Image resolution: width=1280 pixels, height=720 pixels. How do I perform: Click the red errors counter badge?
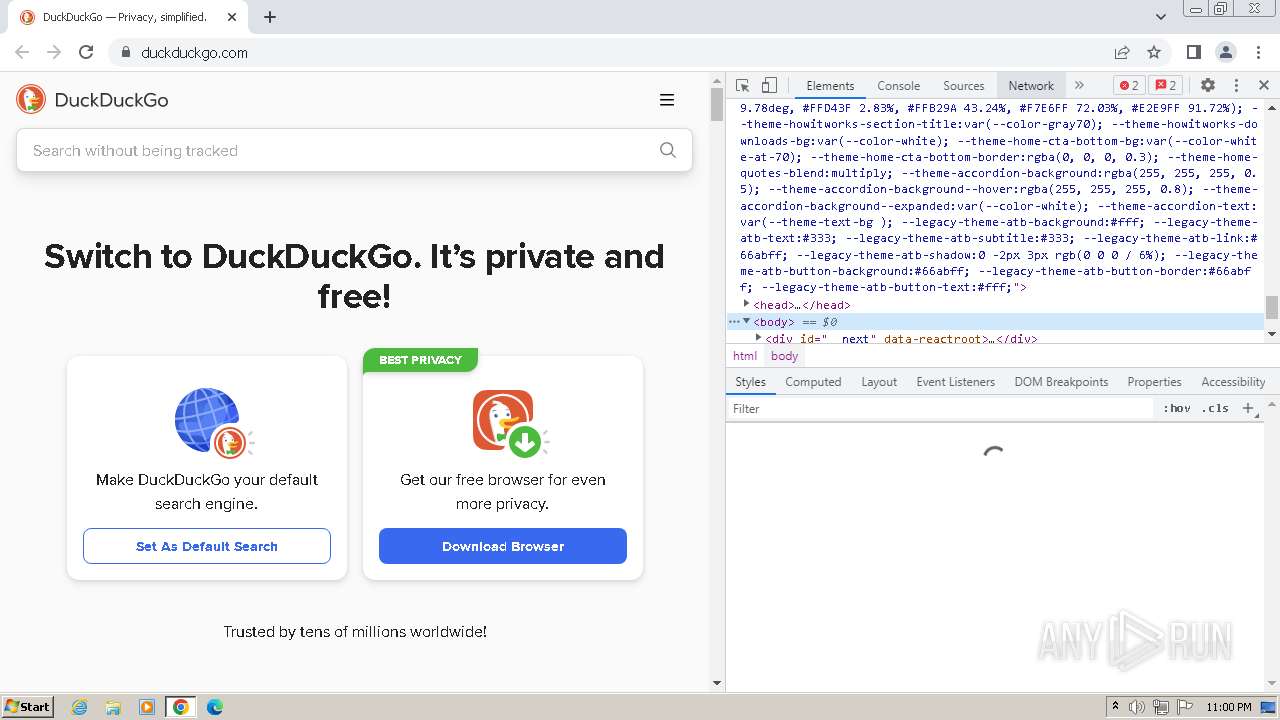1130,85
